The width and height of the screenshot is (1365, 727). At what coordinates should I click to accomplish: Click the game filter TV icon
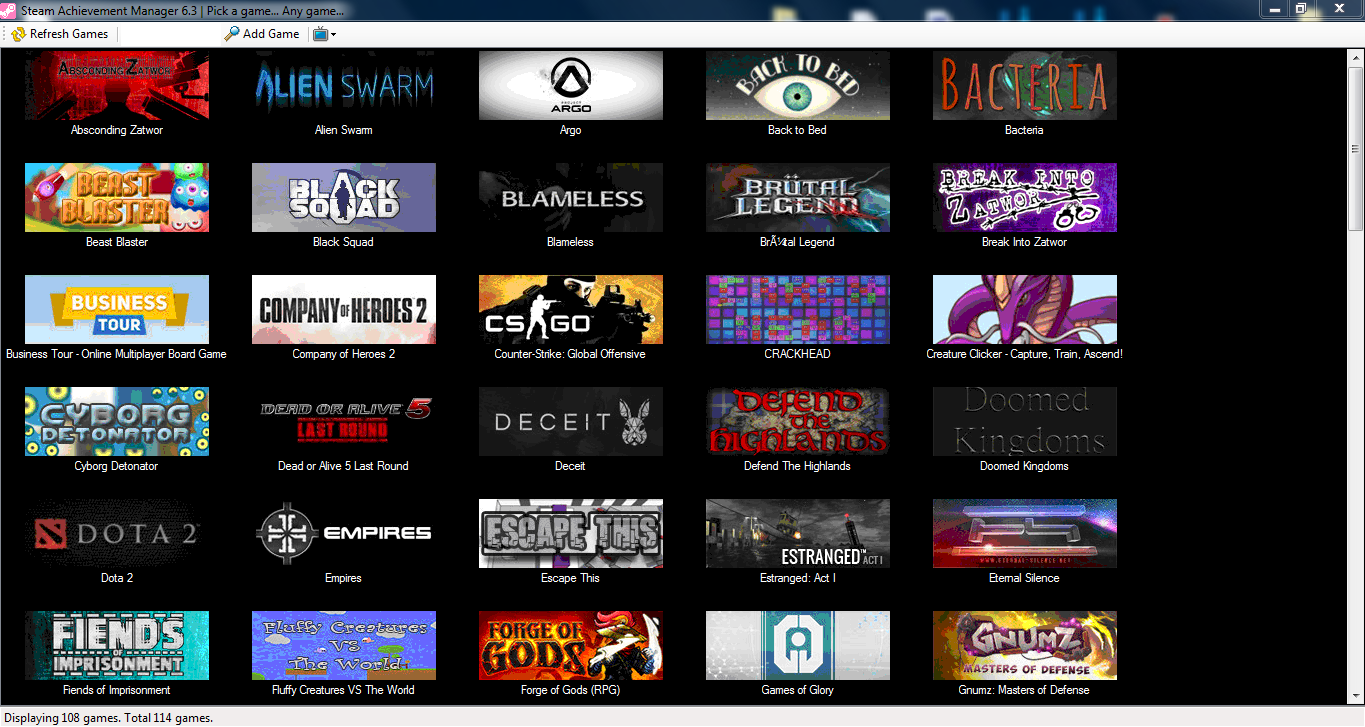pos(318,33)
